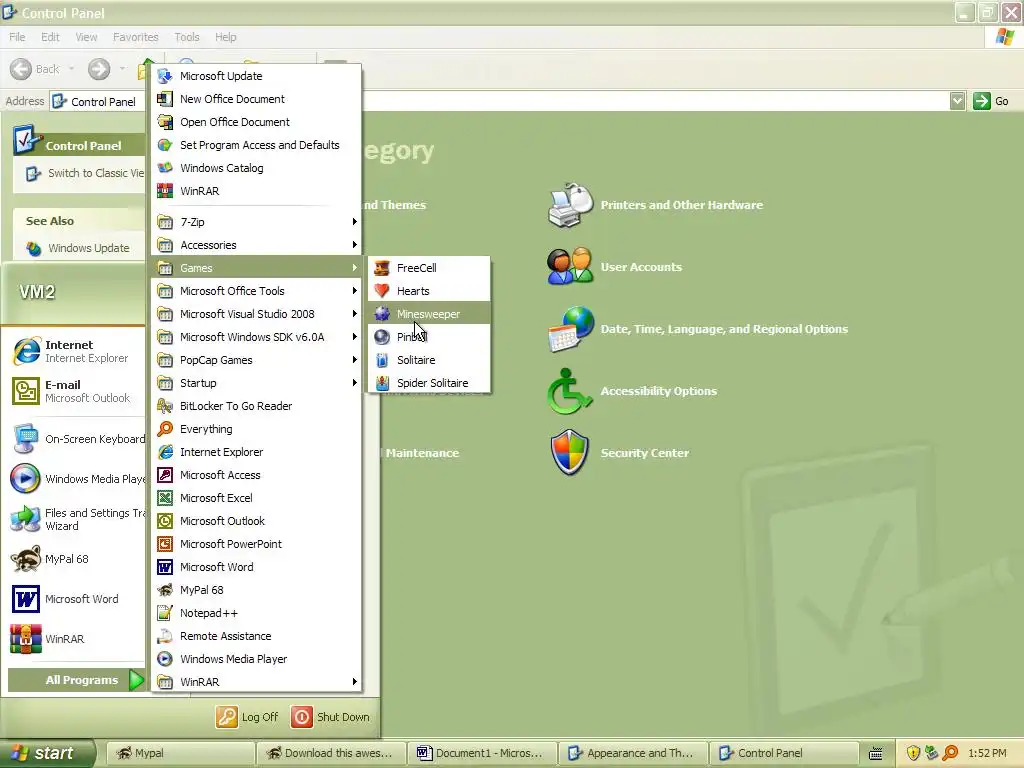Click the Notepad++ icon
1024x768 pixels.
(x=165, y=613)
